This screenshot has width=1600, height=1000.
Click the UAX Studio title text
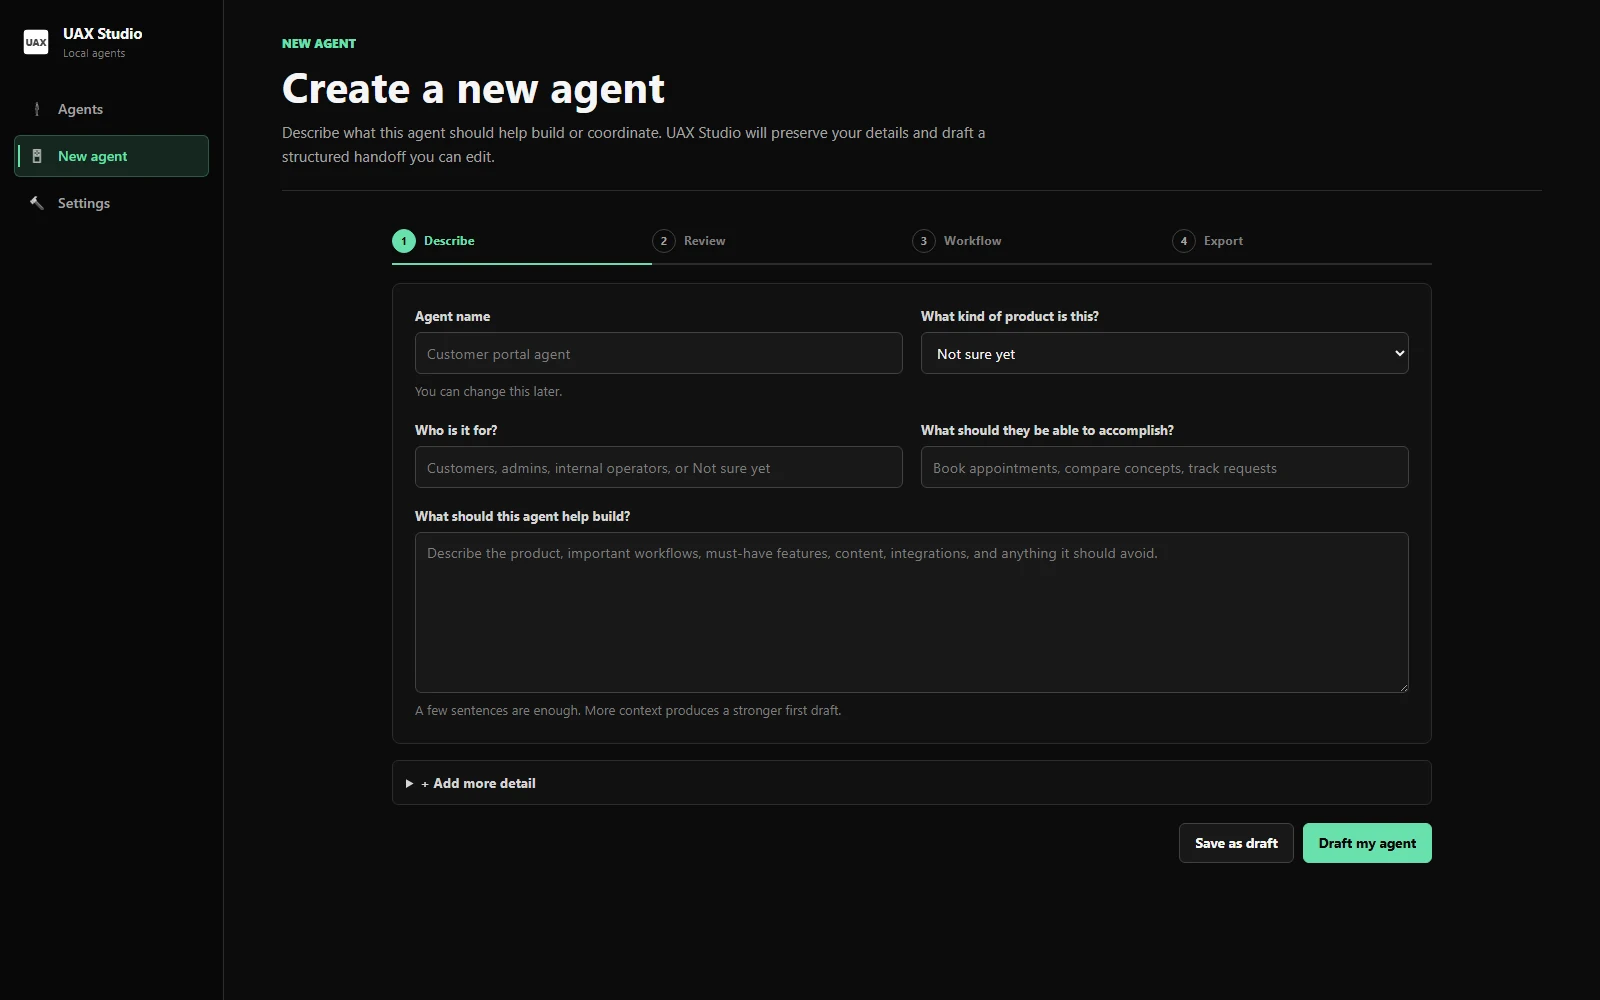pos(102,33)
